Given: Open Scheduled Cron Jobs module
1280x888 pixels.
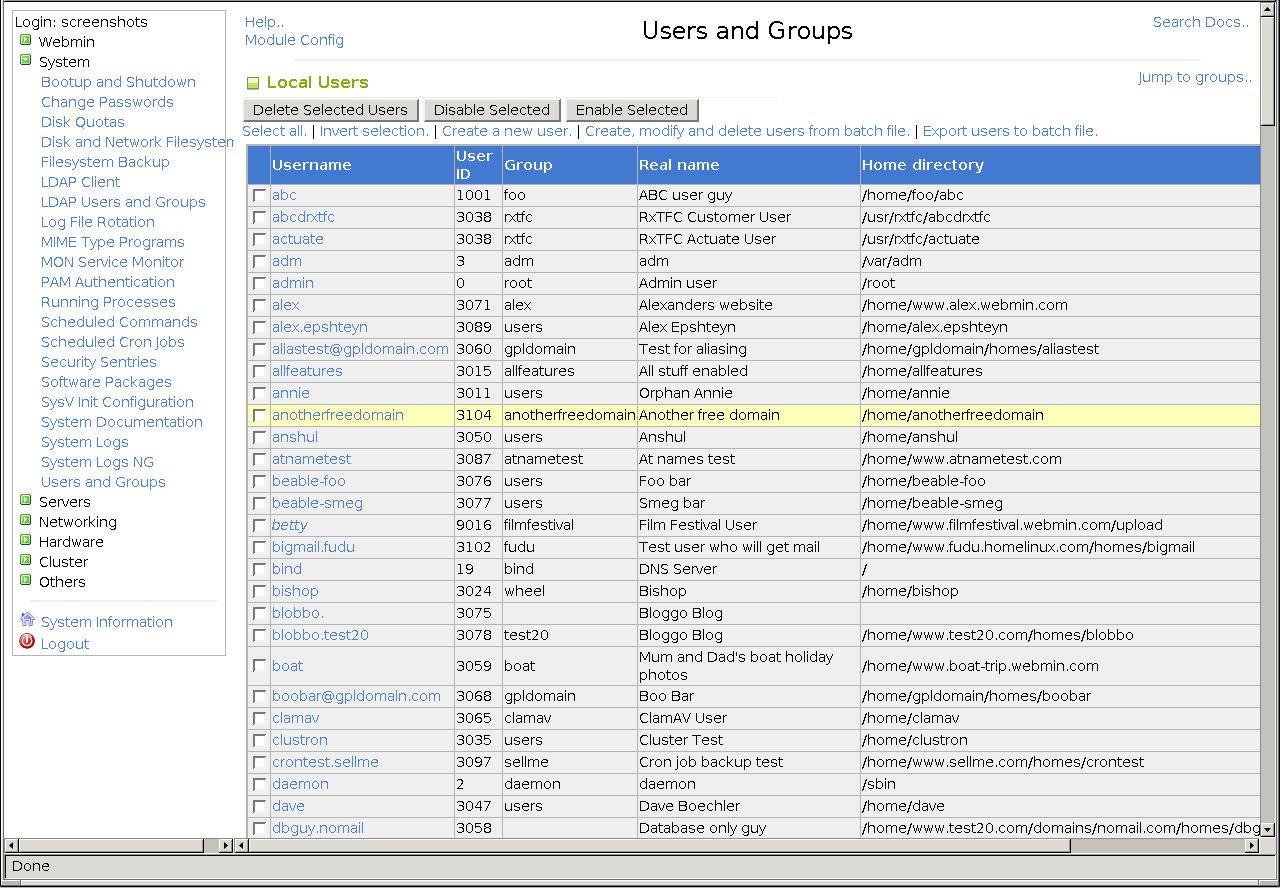Looking at the screenshot, I should (x=113, y=342).
